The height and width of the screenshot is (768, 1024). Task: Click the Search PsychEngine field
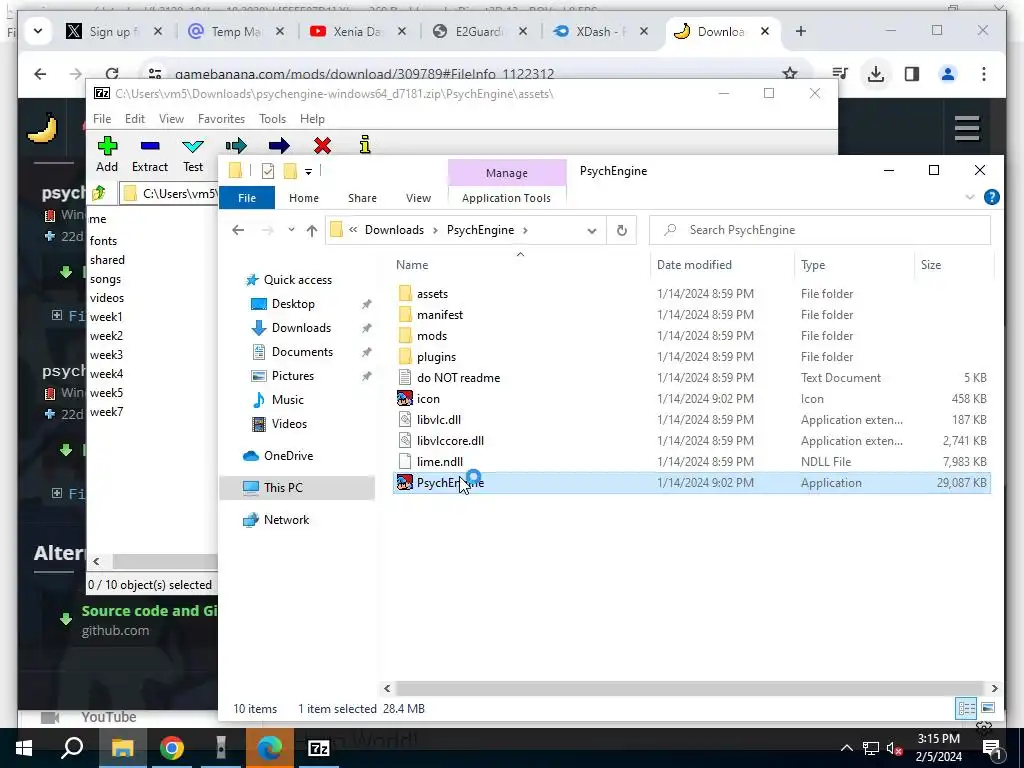pos(820,230)
